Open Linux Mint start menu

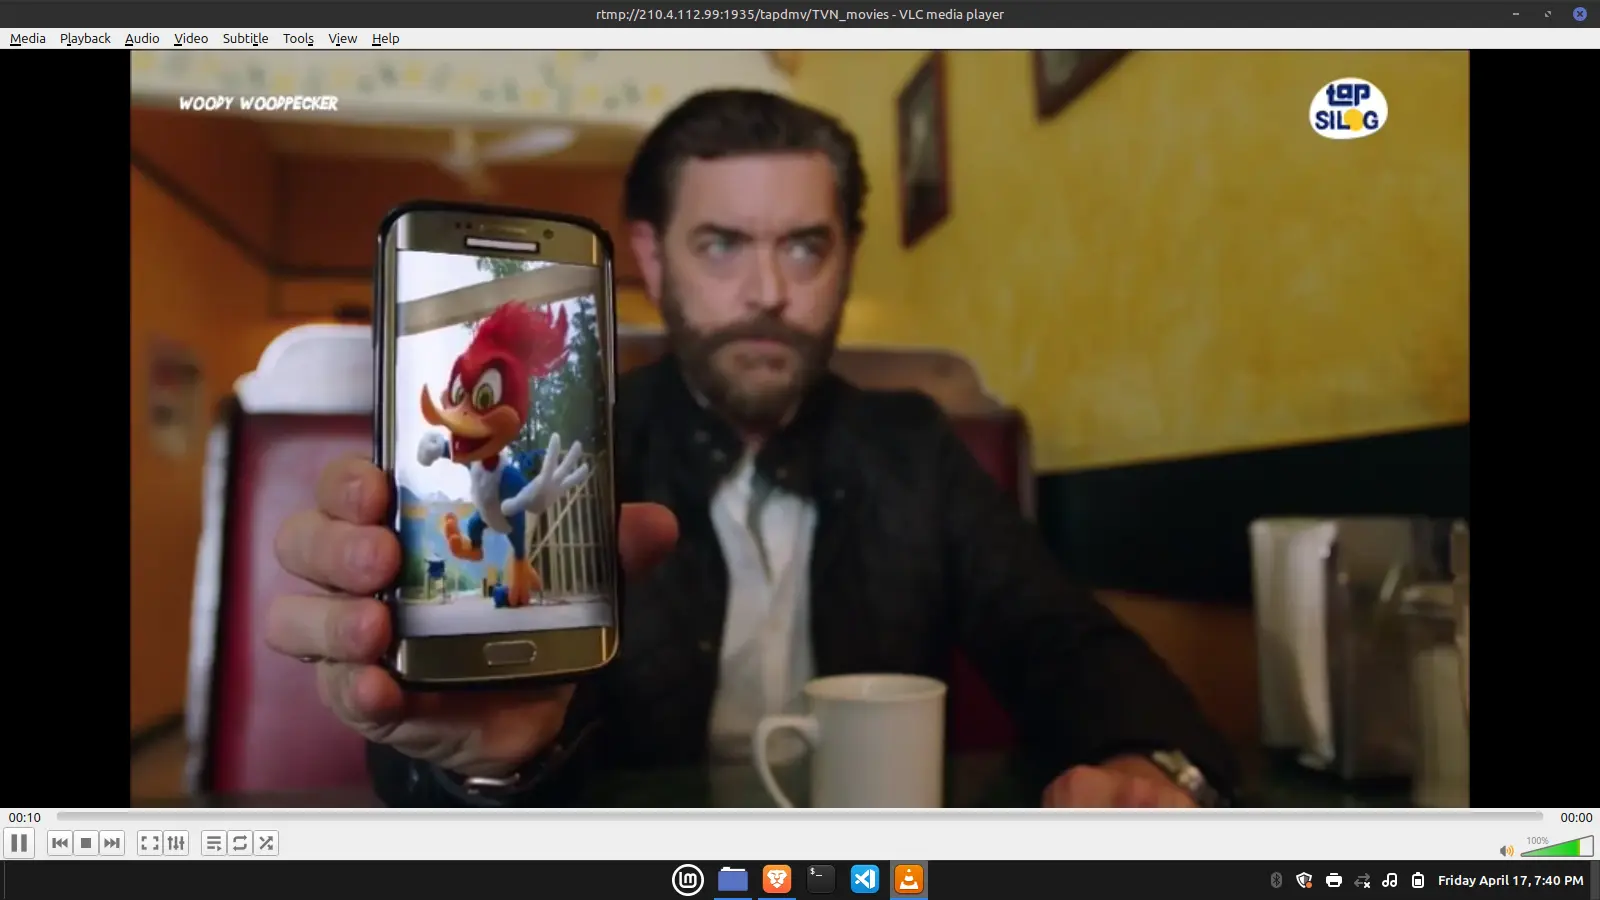click(x=688, y=880)
